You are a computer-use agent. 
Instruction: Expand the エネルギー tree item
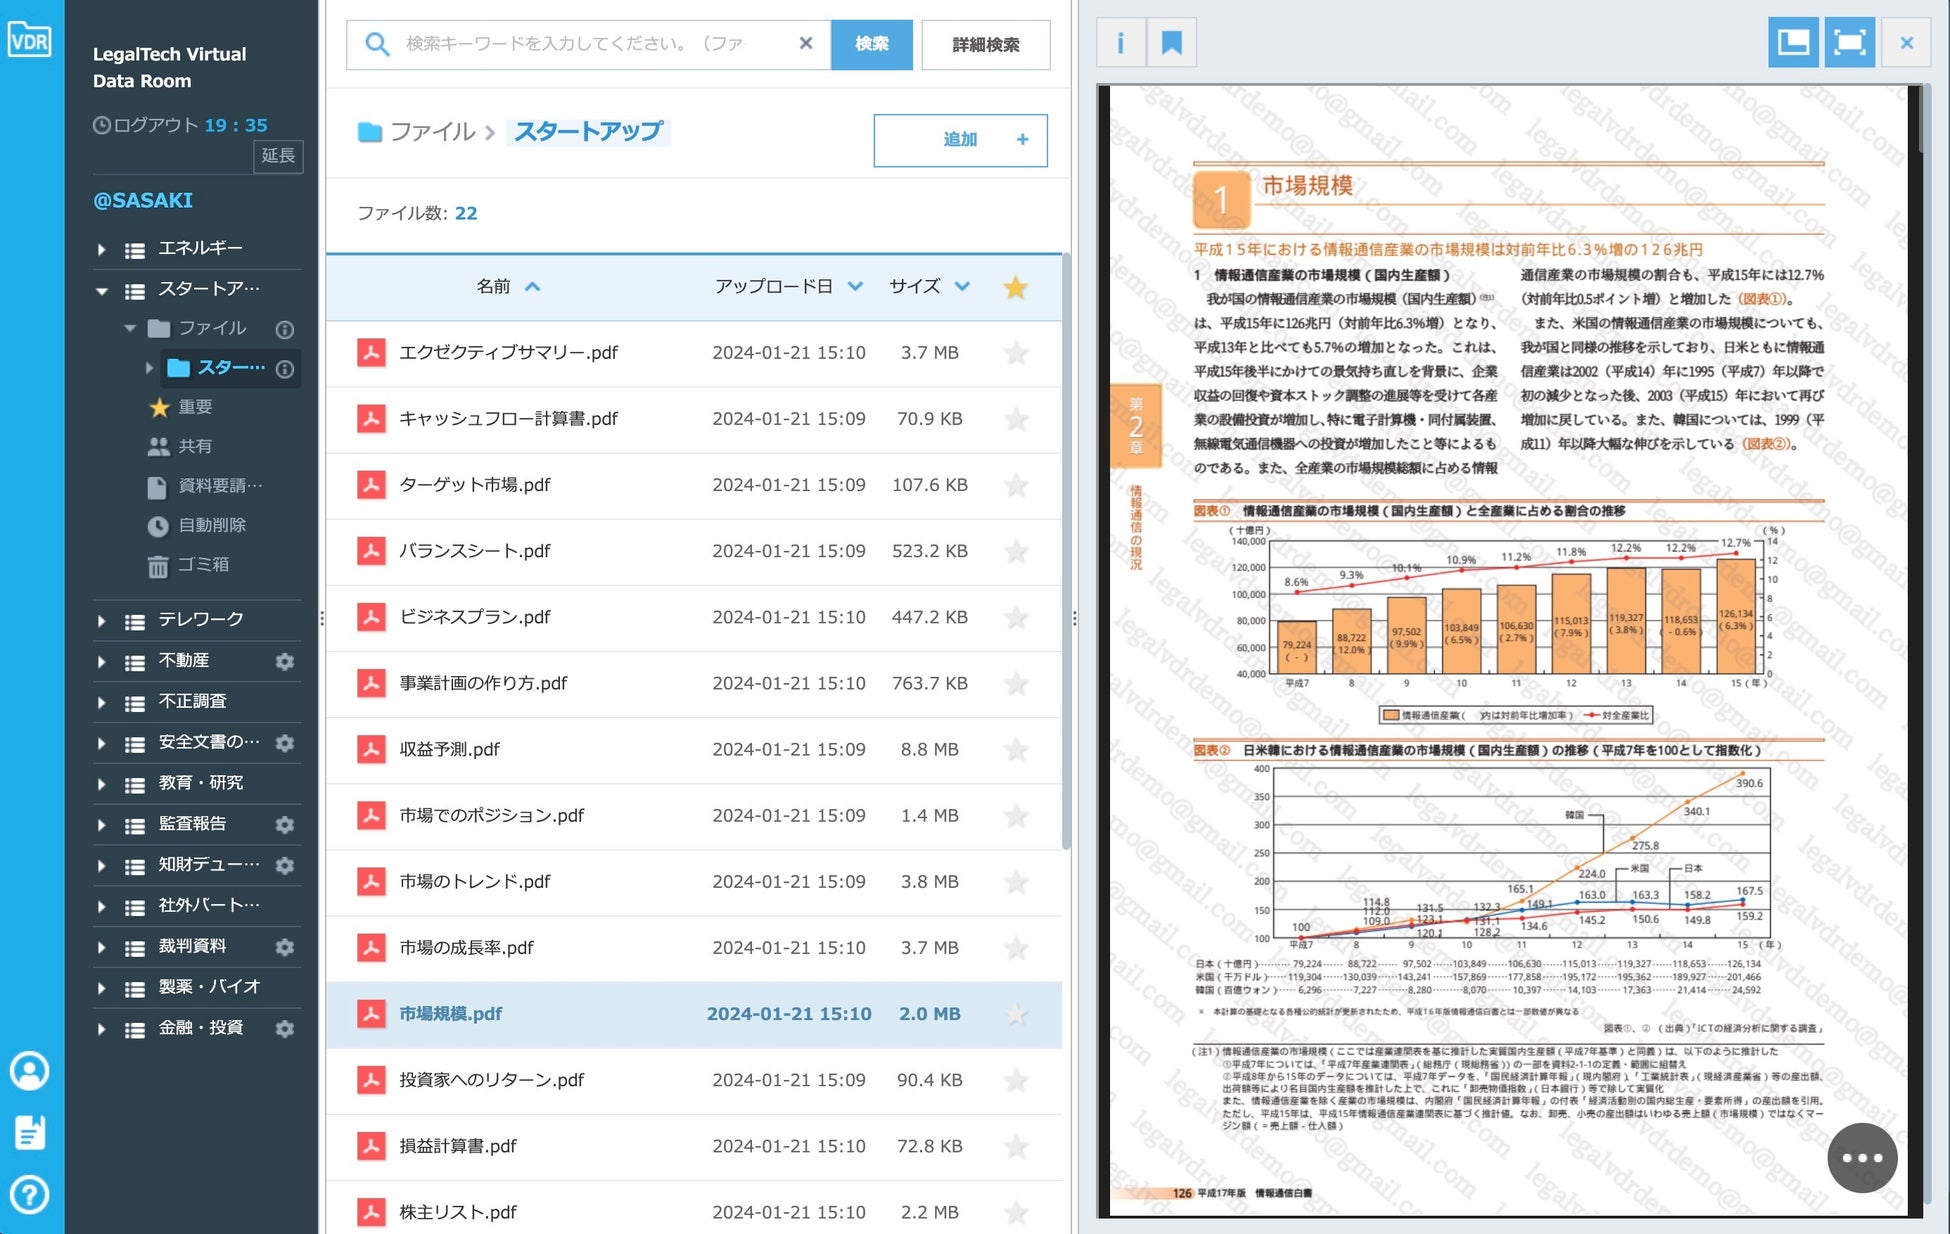coord(101,249)
